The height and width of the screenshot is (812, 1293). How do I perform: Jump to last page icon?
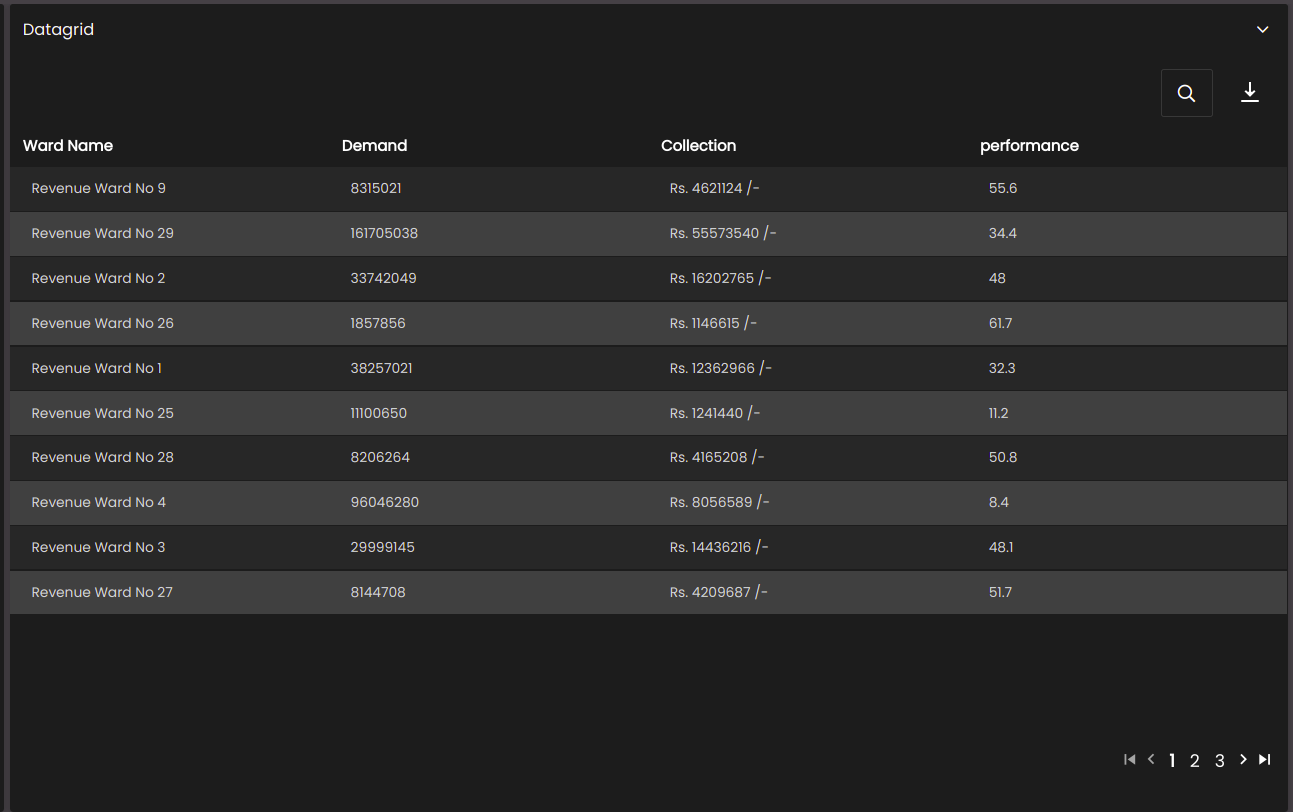[1264, 760]
